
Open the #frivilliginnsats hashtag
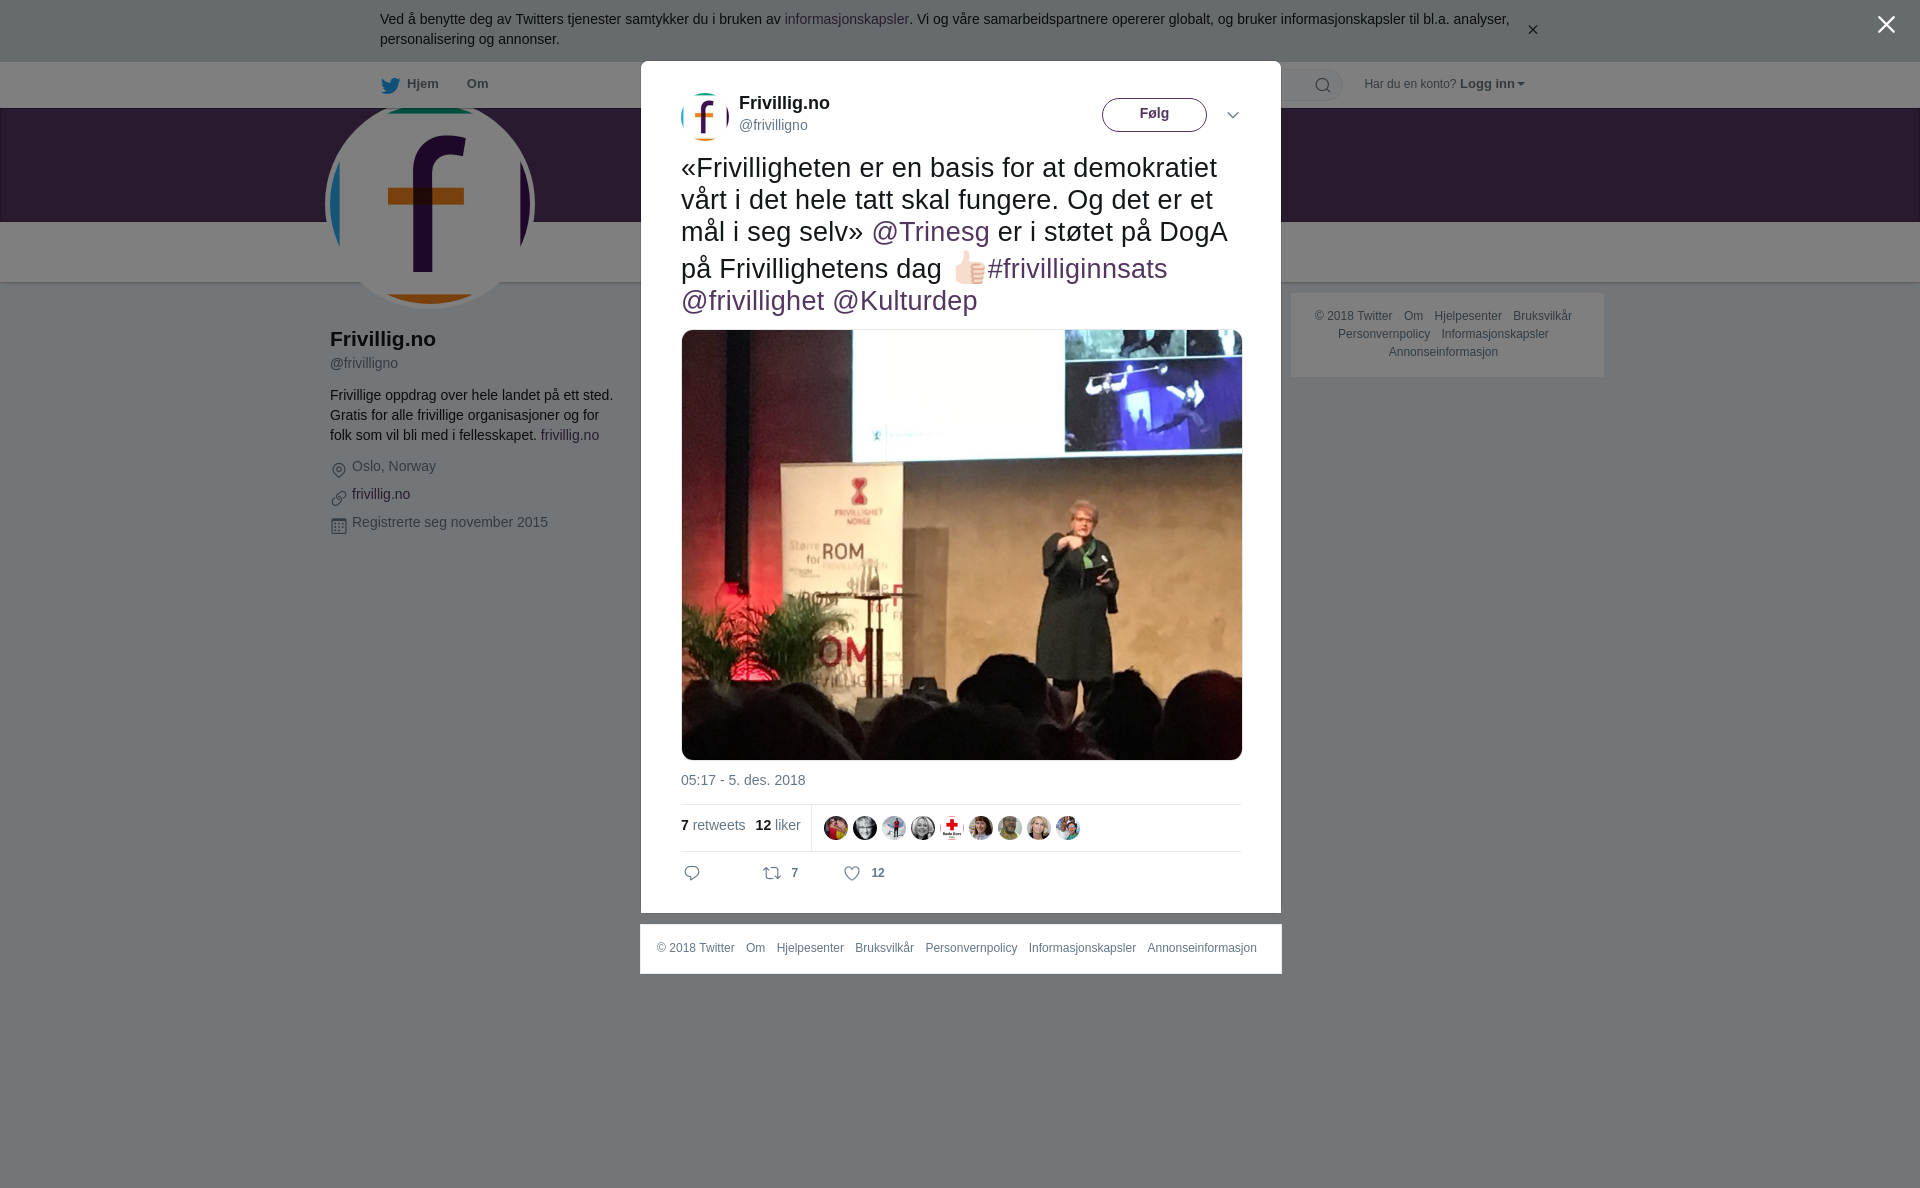[1077, 269]
